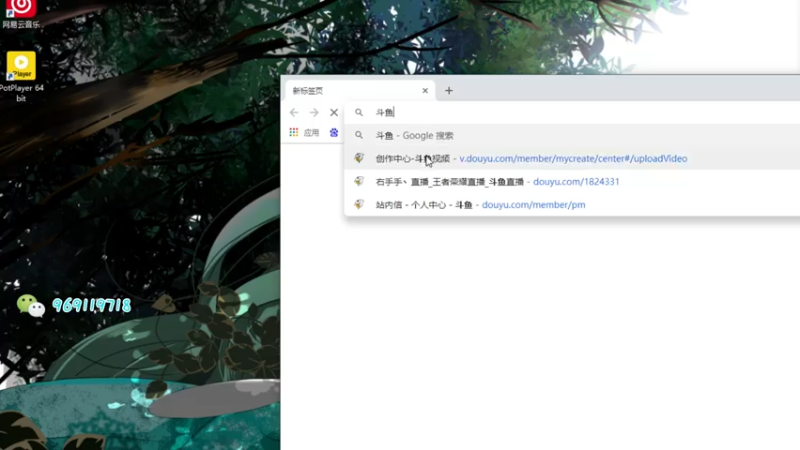800x450 pixels.
Task: Choose the 斗鱼 - Google 搜索 suggestion
Action: [x=572, y=135]
